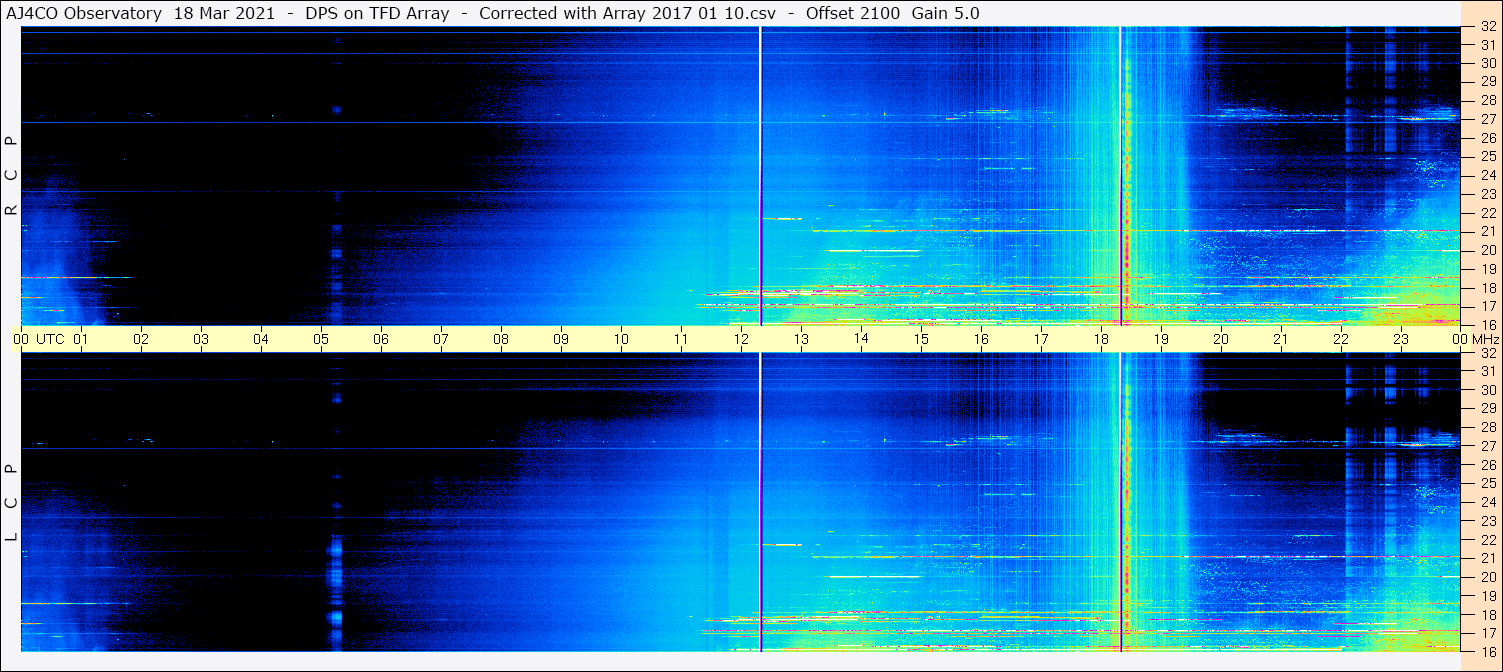Screen dimensions: 1503x672
Task: Click white vertical line after 12 UTC in RCP plot
Action: (x=760, y=176)
